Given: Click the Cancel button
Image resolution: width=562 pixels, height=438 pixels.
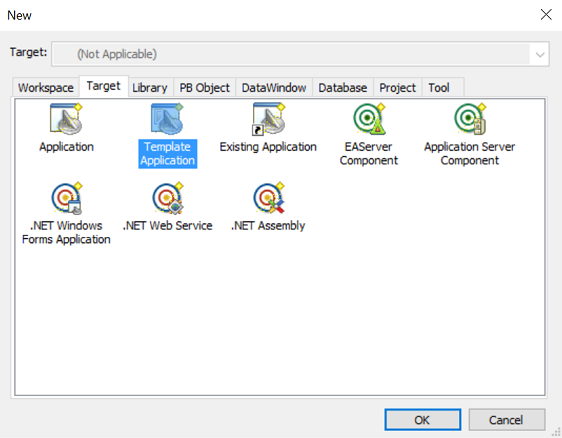Looking at the screenshot, I should pos(506,420).
